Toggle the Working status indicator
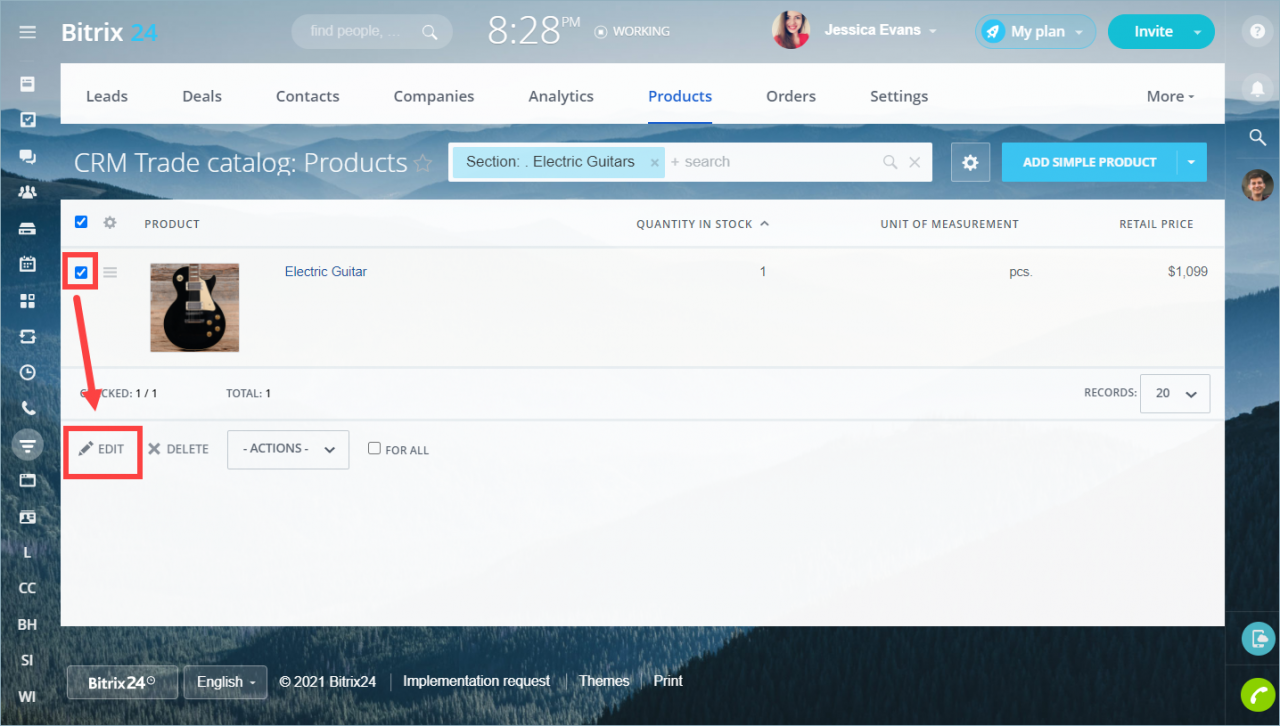This screenshot has height=726, width=1280. (632, 31)
